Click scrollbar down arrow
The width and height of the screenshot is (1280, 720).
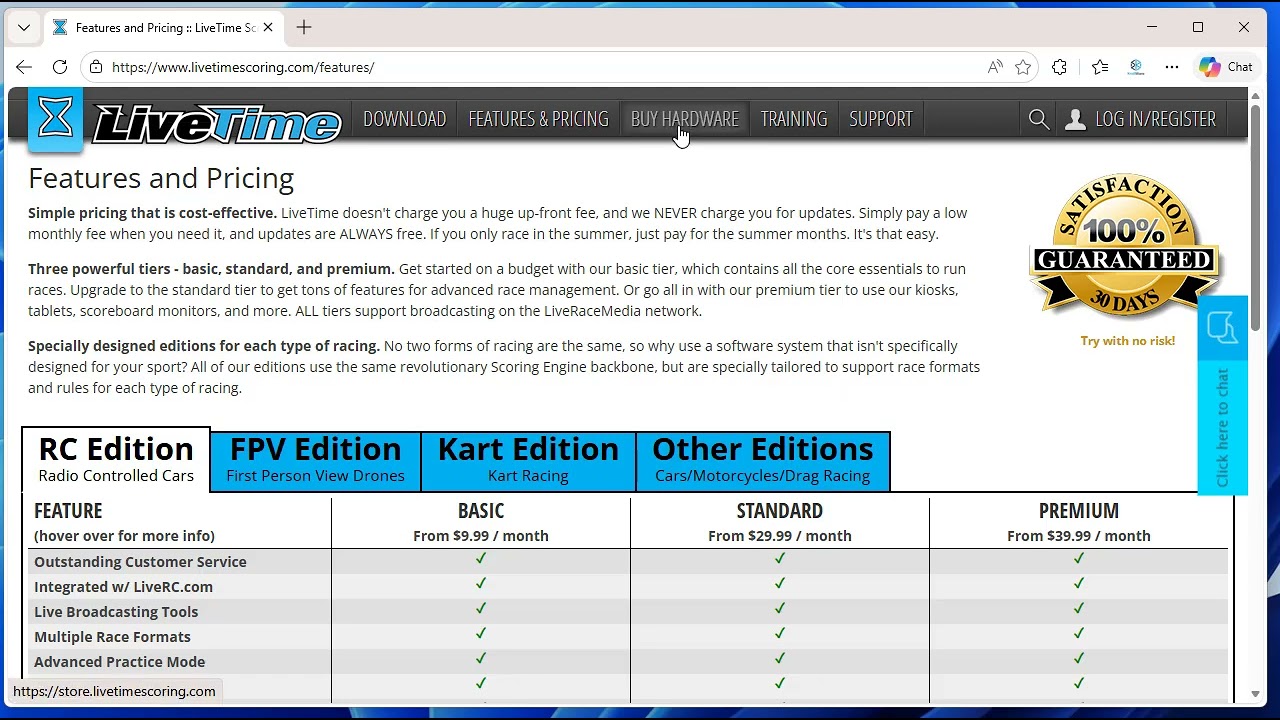coord(1255,694)
